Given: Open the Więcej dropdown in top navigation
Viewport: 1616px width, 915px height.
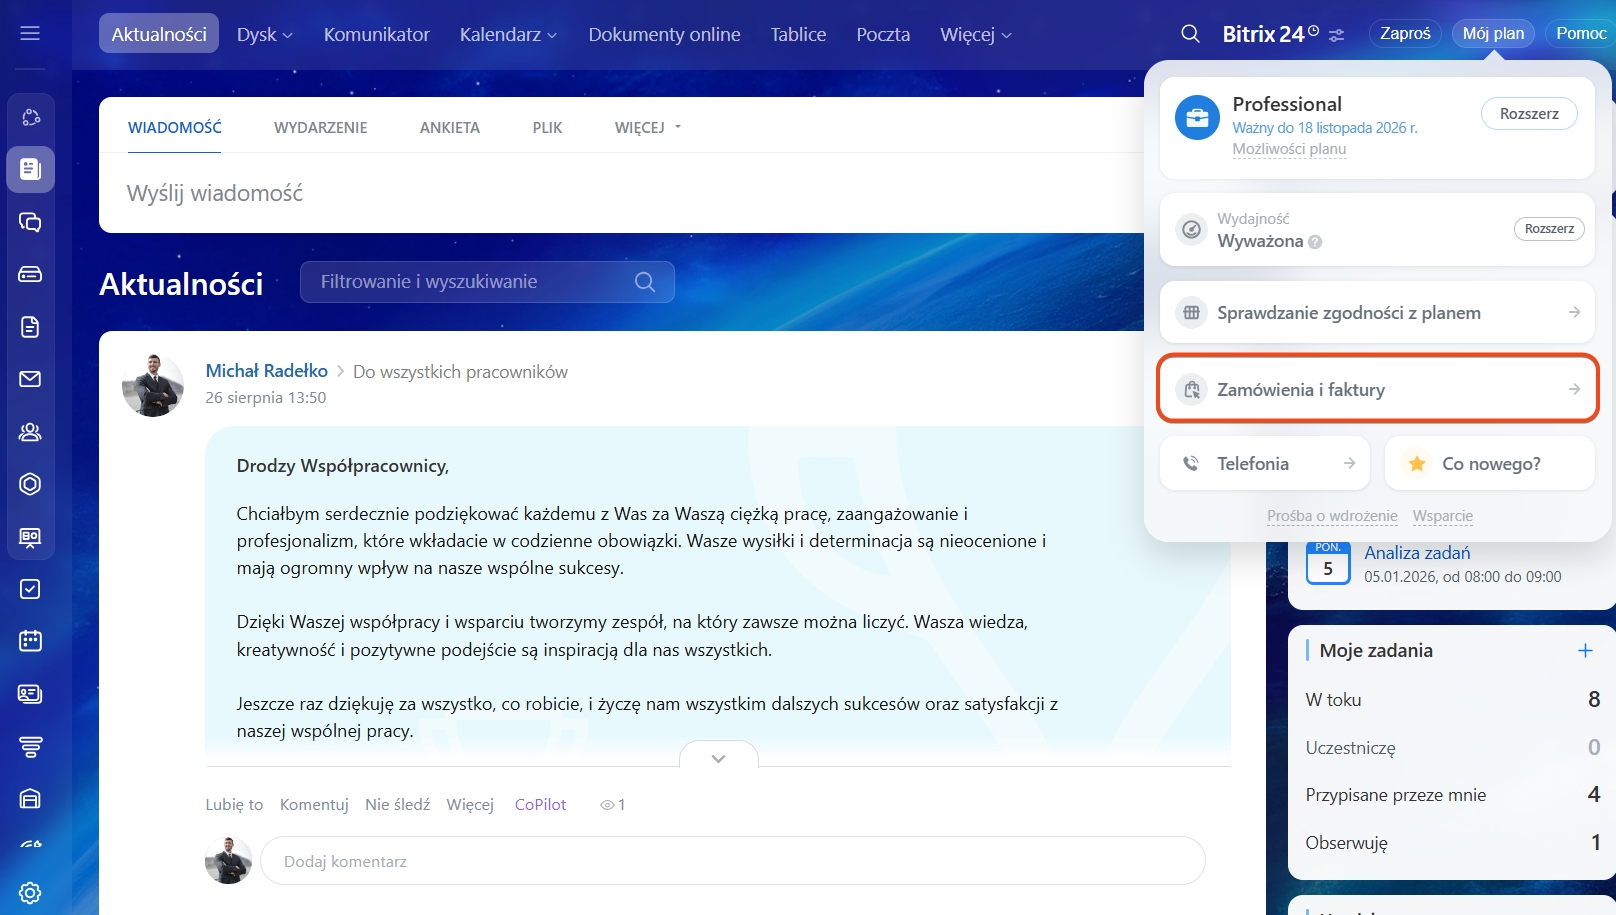Looking at the screenshot, I should pos(975,35).
